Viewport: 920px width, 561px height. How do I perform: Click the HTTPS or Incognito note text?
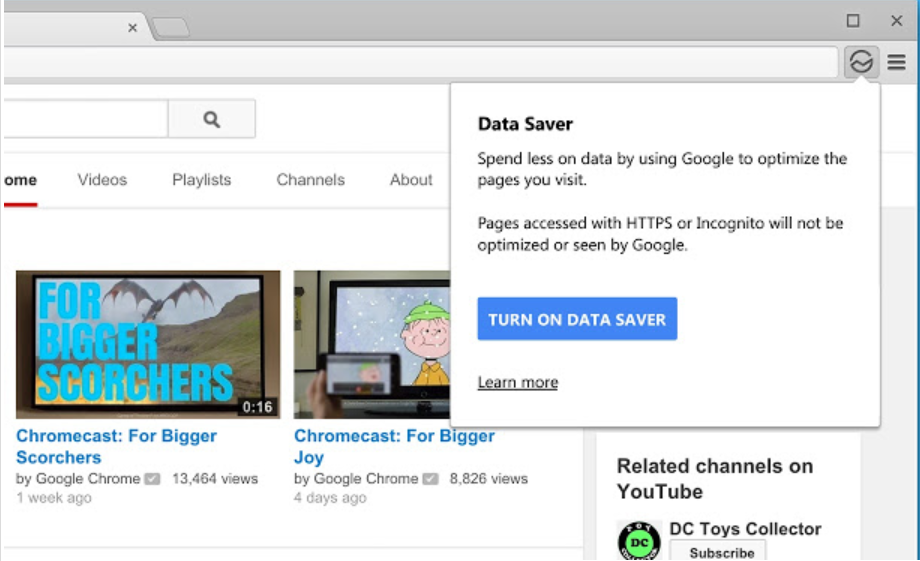(660, 234)
